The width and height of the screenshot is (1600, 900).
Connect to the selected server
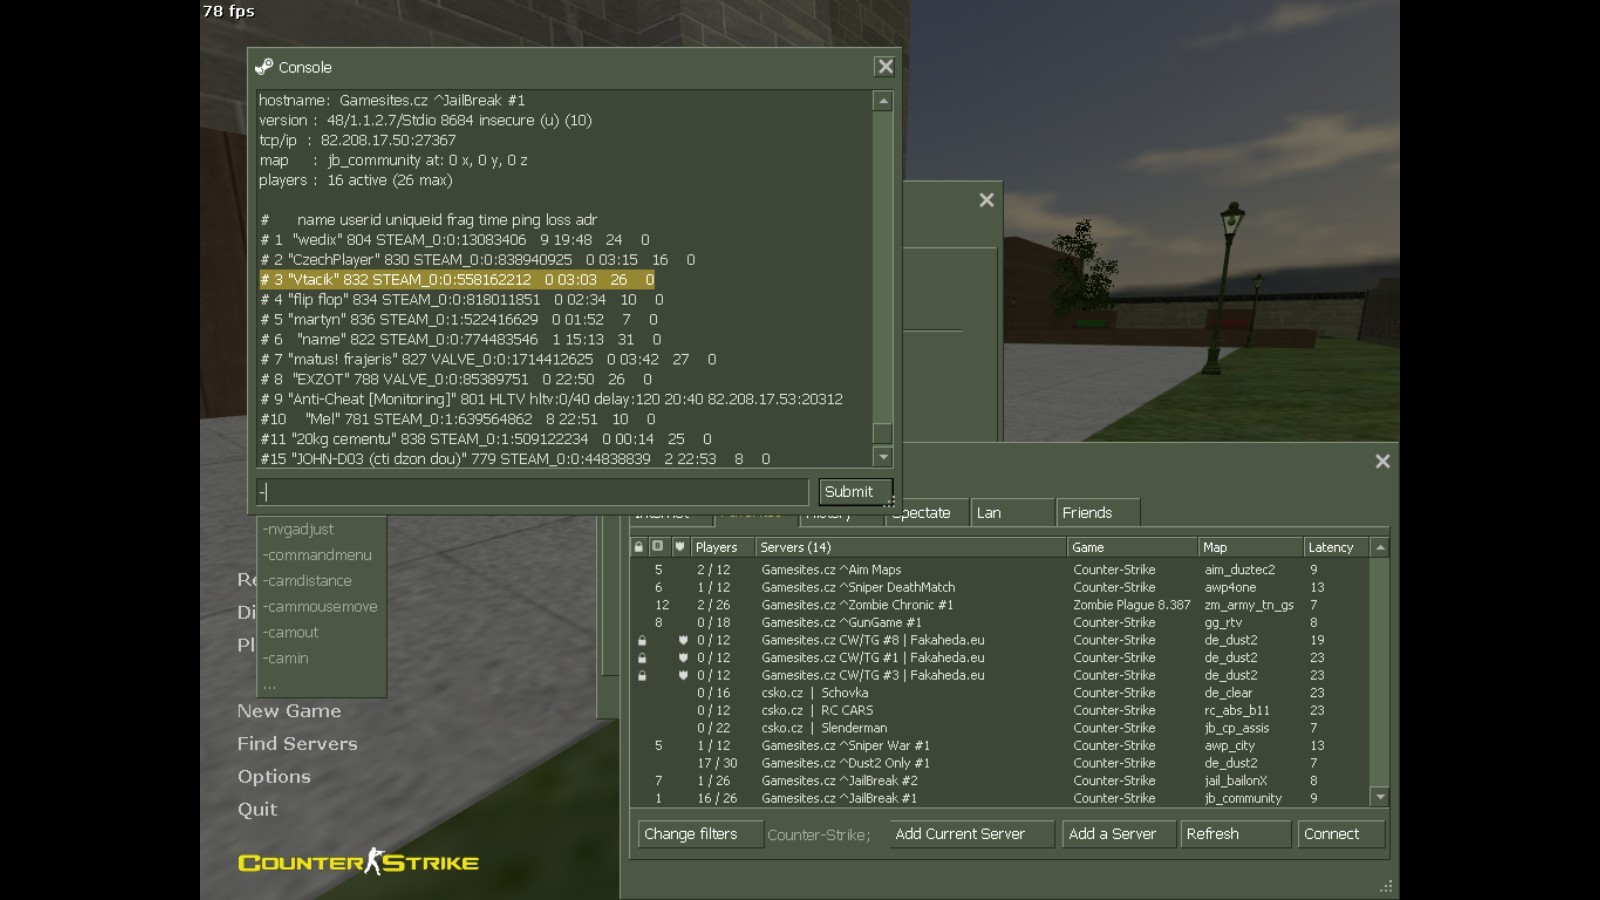point(1341,834)
